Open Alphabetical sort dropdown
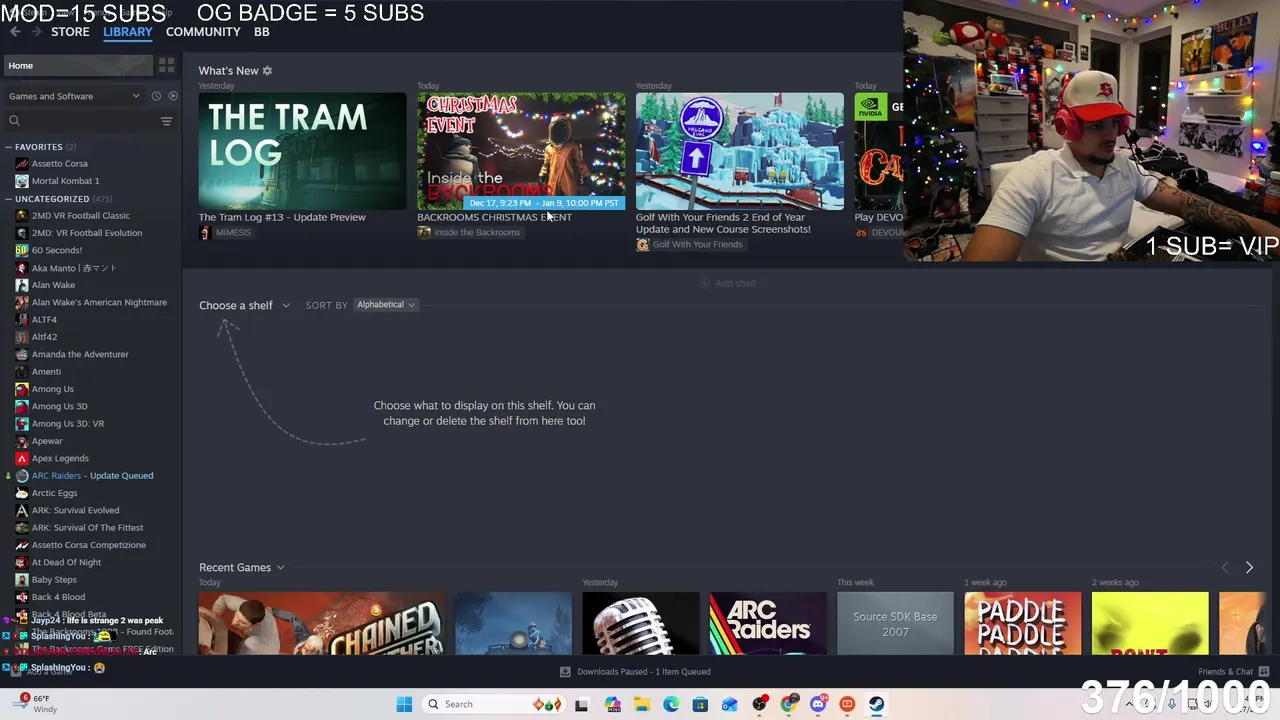Viewport: 1280px width, 720px height. click(385, 305)
